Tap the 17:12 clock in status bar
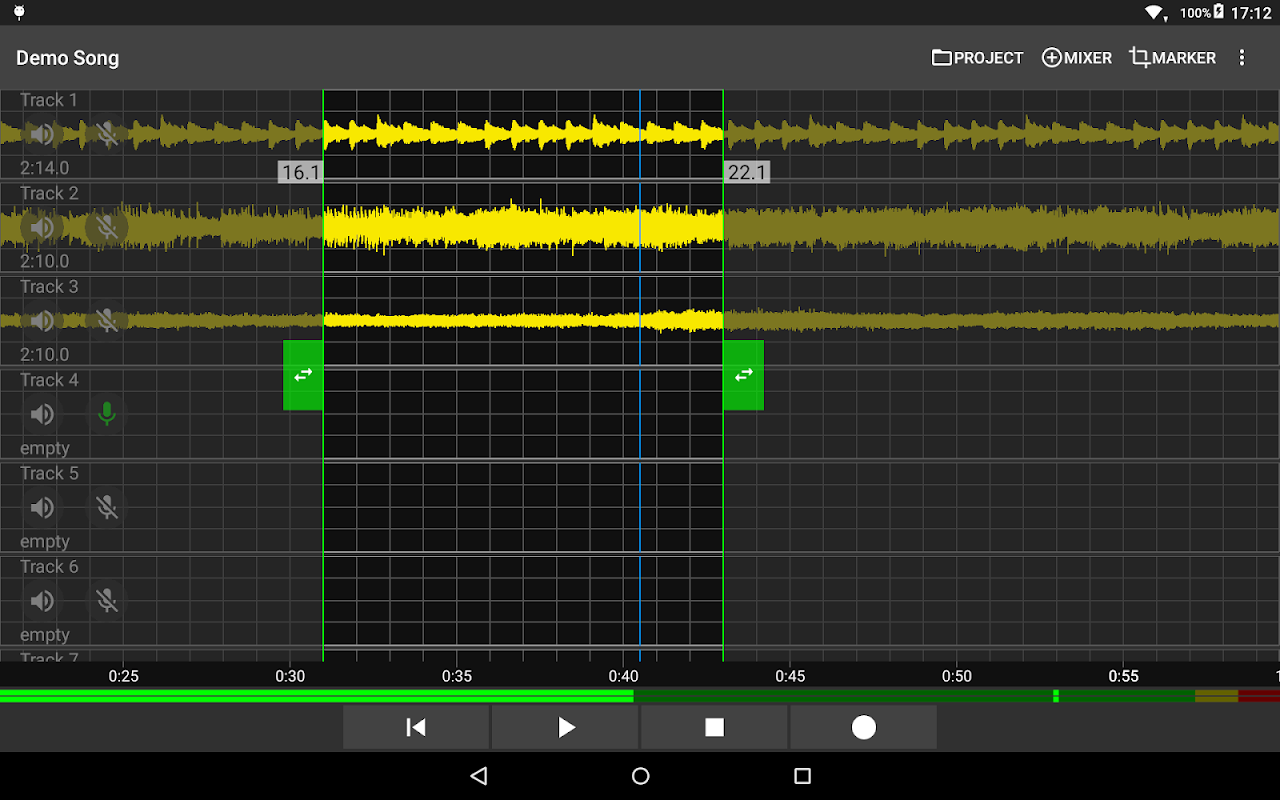The width and height of the screenshot is (1280, 800). click(1251, 13)
